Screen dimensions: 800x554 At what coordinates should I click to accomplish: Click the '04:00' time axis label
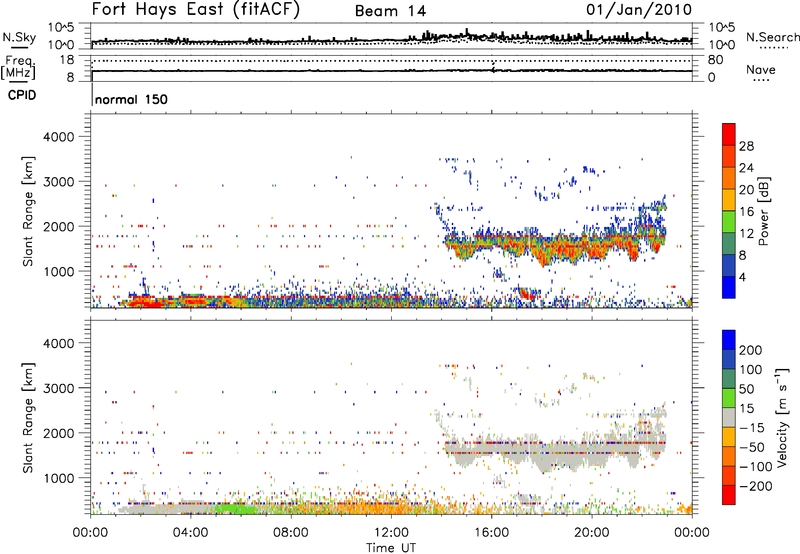click(190, 532)
